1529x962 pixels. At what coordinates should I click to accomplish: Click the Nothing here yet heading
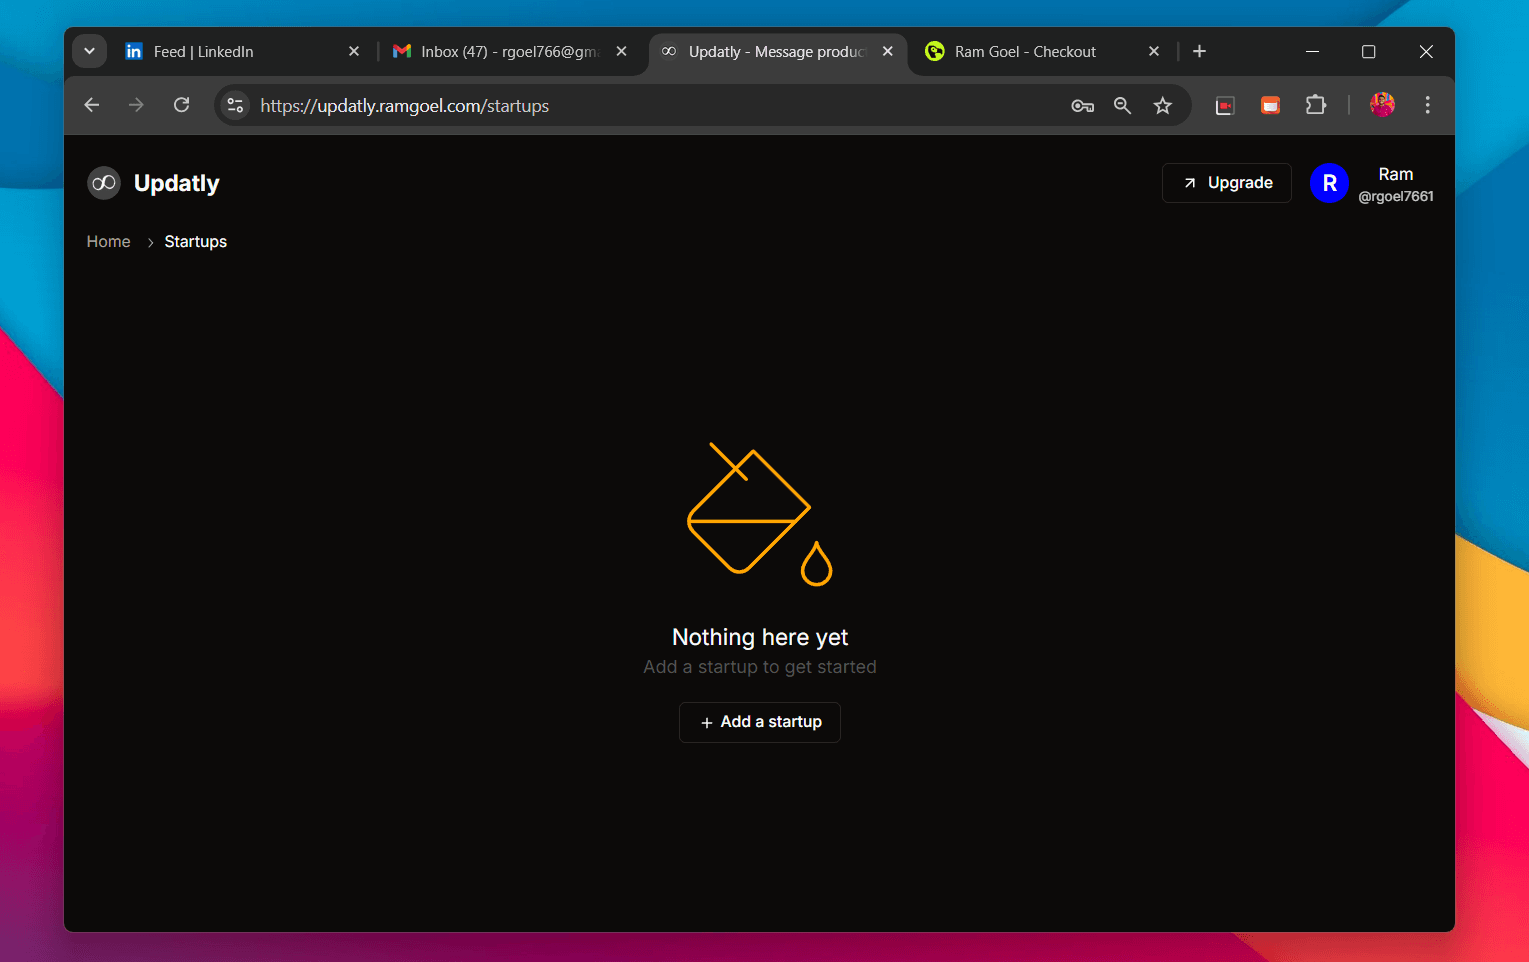click(760, 637)
